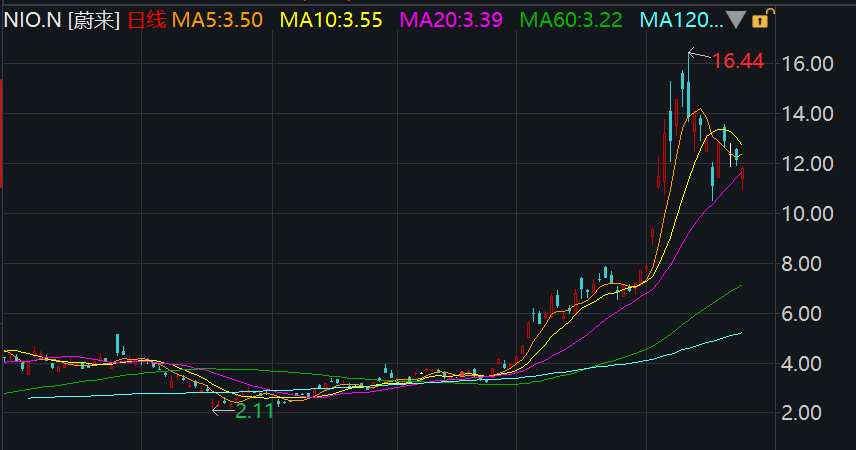Click the 2.00 price axis label
The image size is (856, 450).
pyautogui.click(x=801, y=413)
